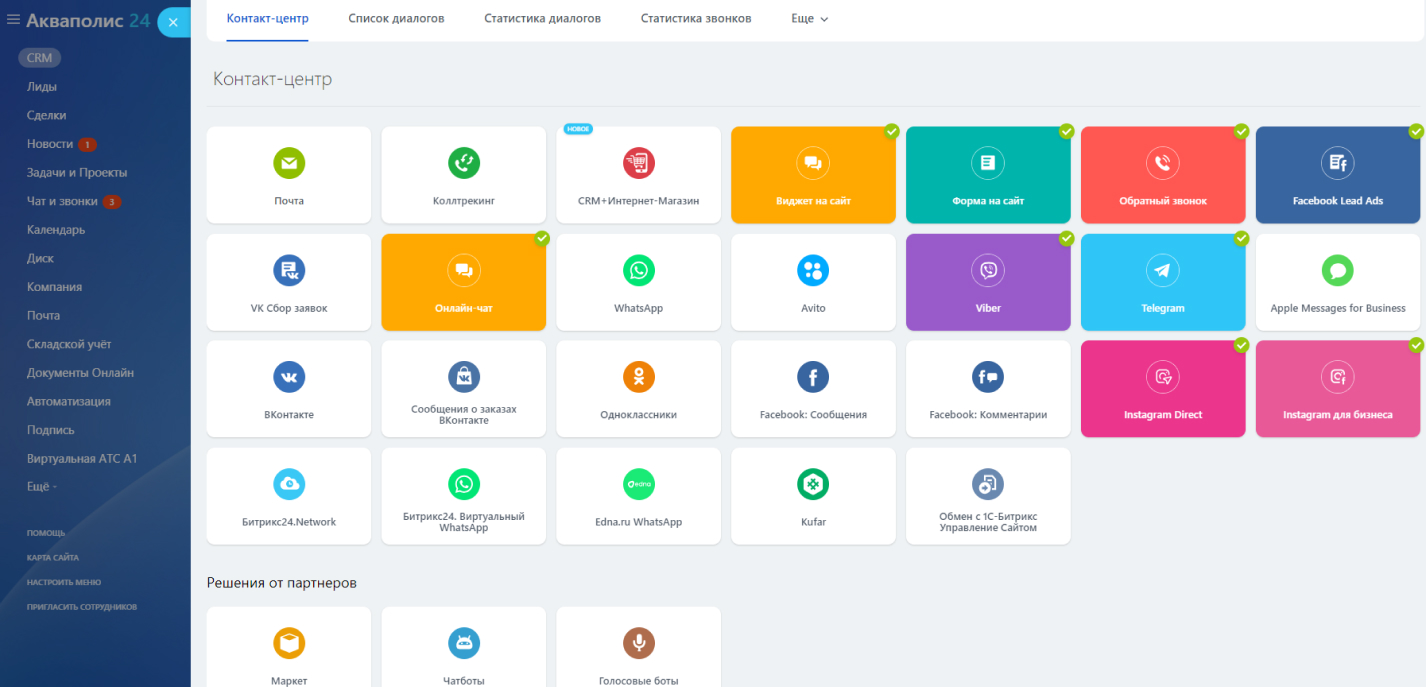Open Instagram для бизнеса icon

click(1338, 377)
